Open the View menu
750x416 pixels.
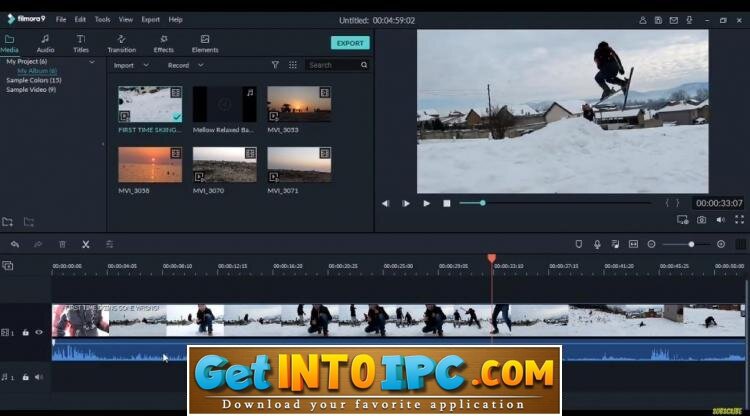(126, 20)
